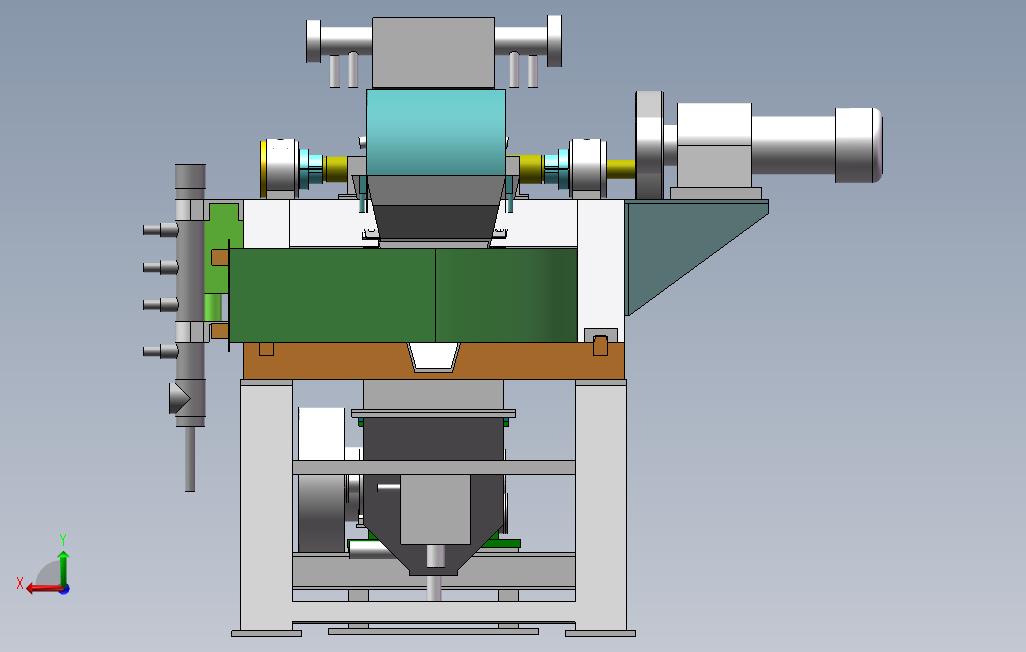Select the white gearbox housing left of motor
This screenshot has height=652, width=1026.
coord(714,144)
